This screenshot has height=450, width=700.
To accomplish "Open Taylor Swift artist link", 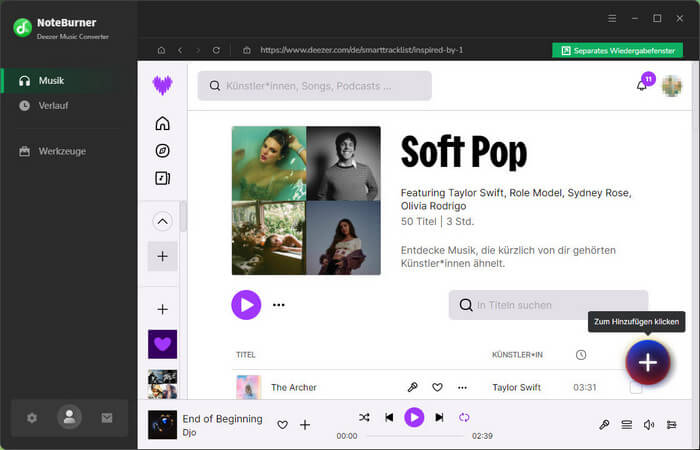I will [517, 388].
